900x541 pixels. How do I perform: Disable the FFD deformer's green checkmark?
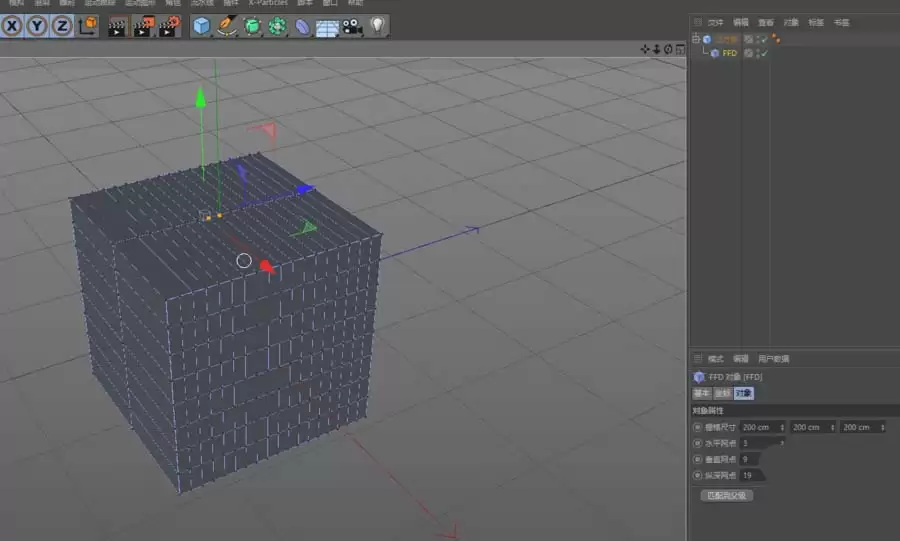(x=764, y=53)
